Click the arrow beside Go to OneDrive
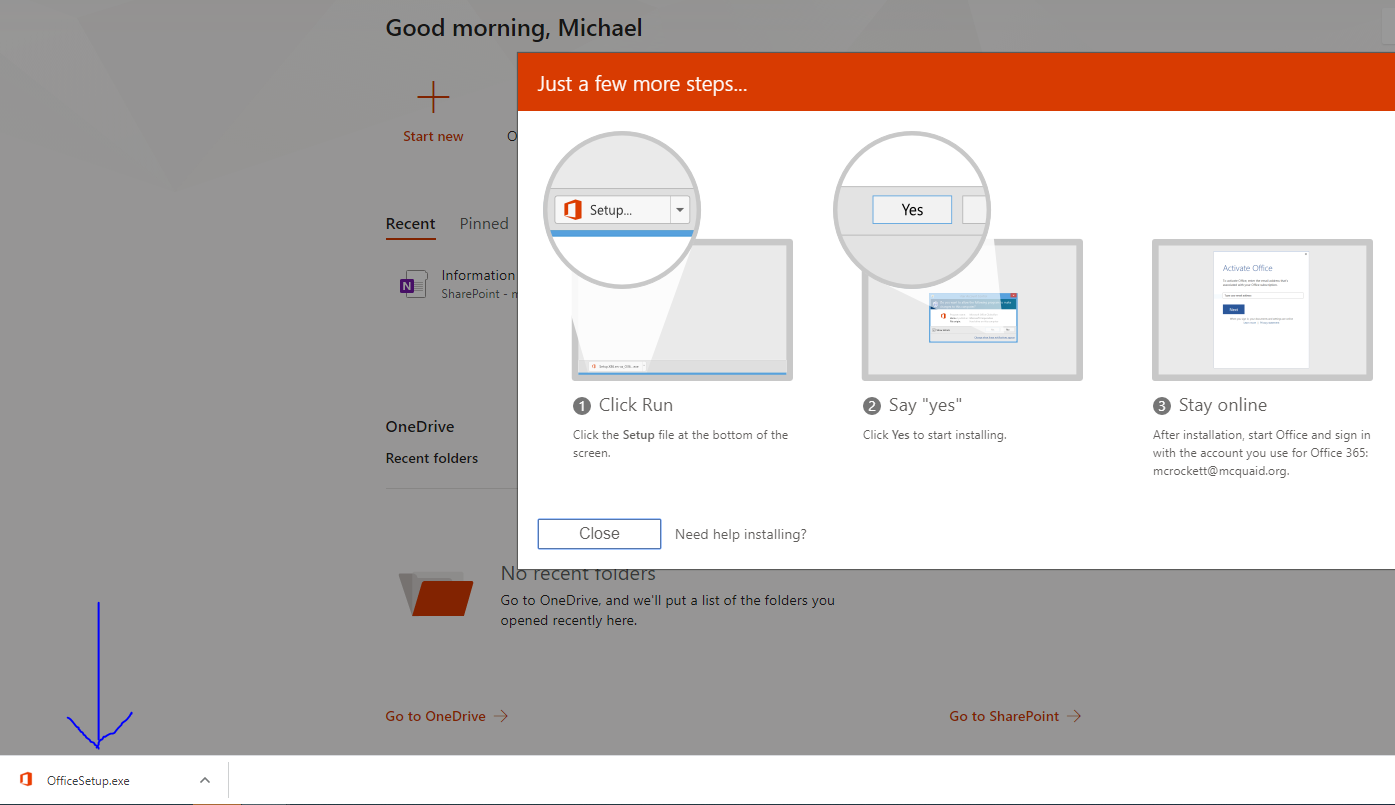Image resolution: width=1395 pixels, height=805 pixels. pos(501,716)
